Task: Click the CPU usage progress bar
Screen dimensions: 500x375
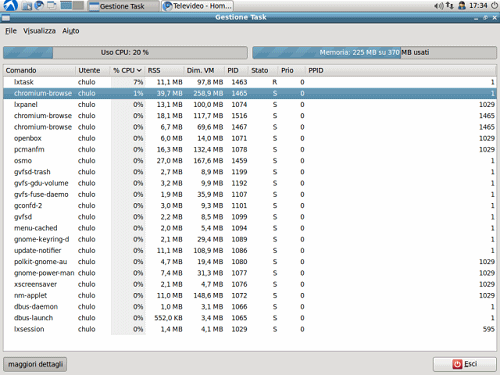Action: 125,53
